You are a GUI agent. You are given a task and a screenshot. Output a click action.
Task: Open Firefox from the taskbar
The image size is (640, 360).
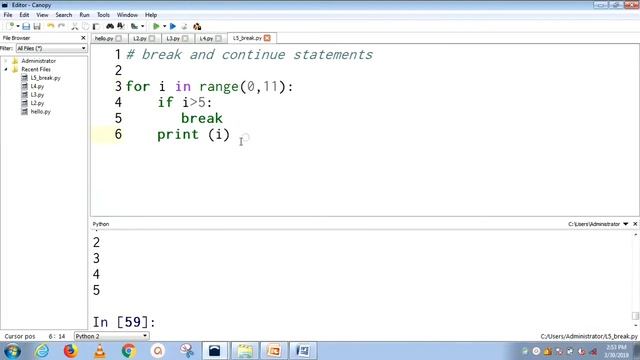(x=71, y=351)
